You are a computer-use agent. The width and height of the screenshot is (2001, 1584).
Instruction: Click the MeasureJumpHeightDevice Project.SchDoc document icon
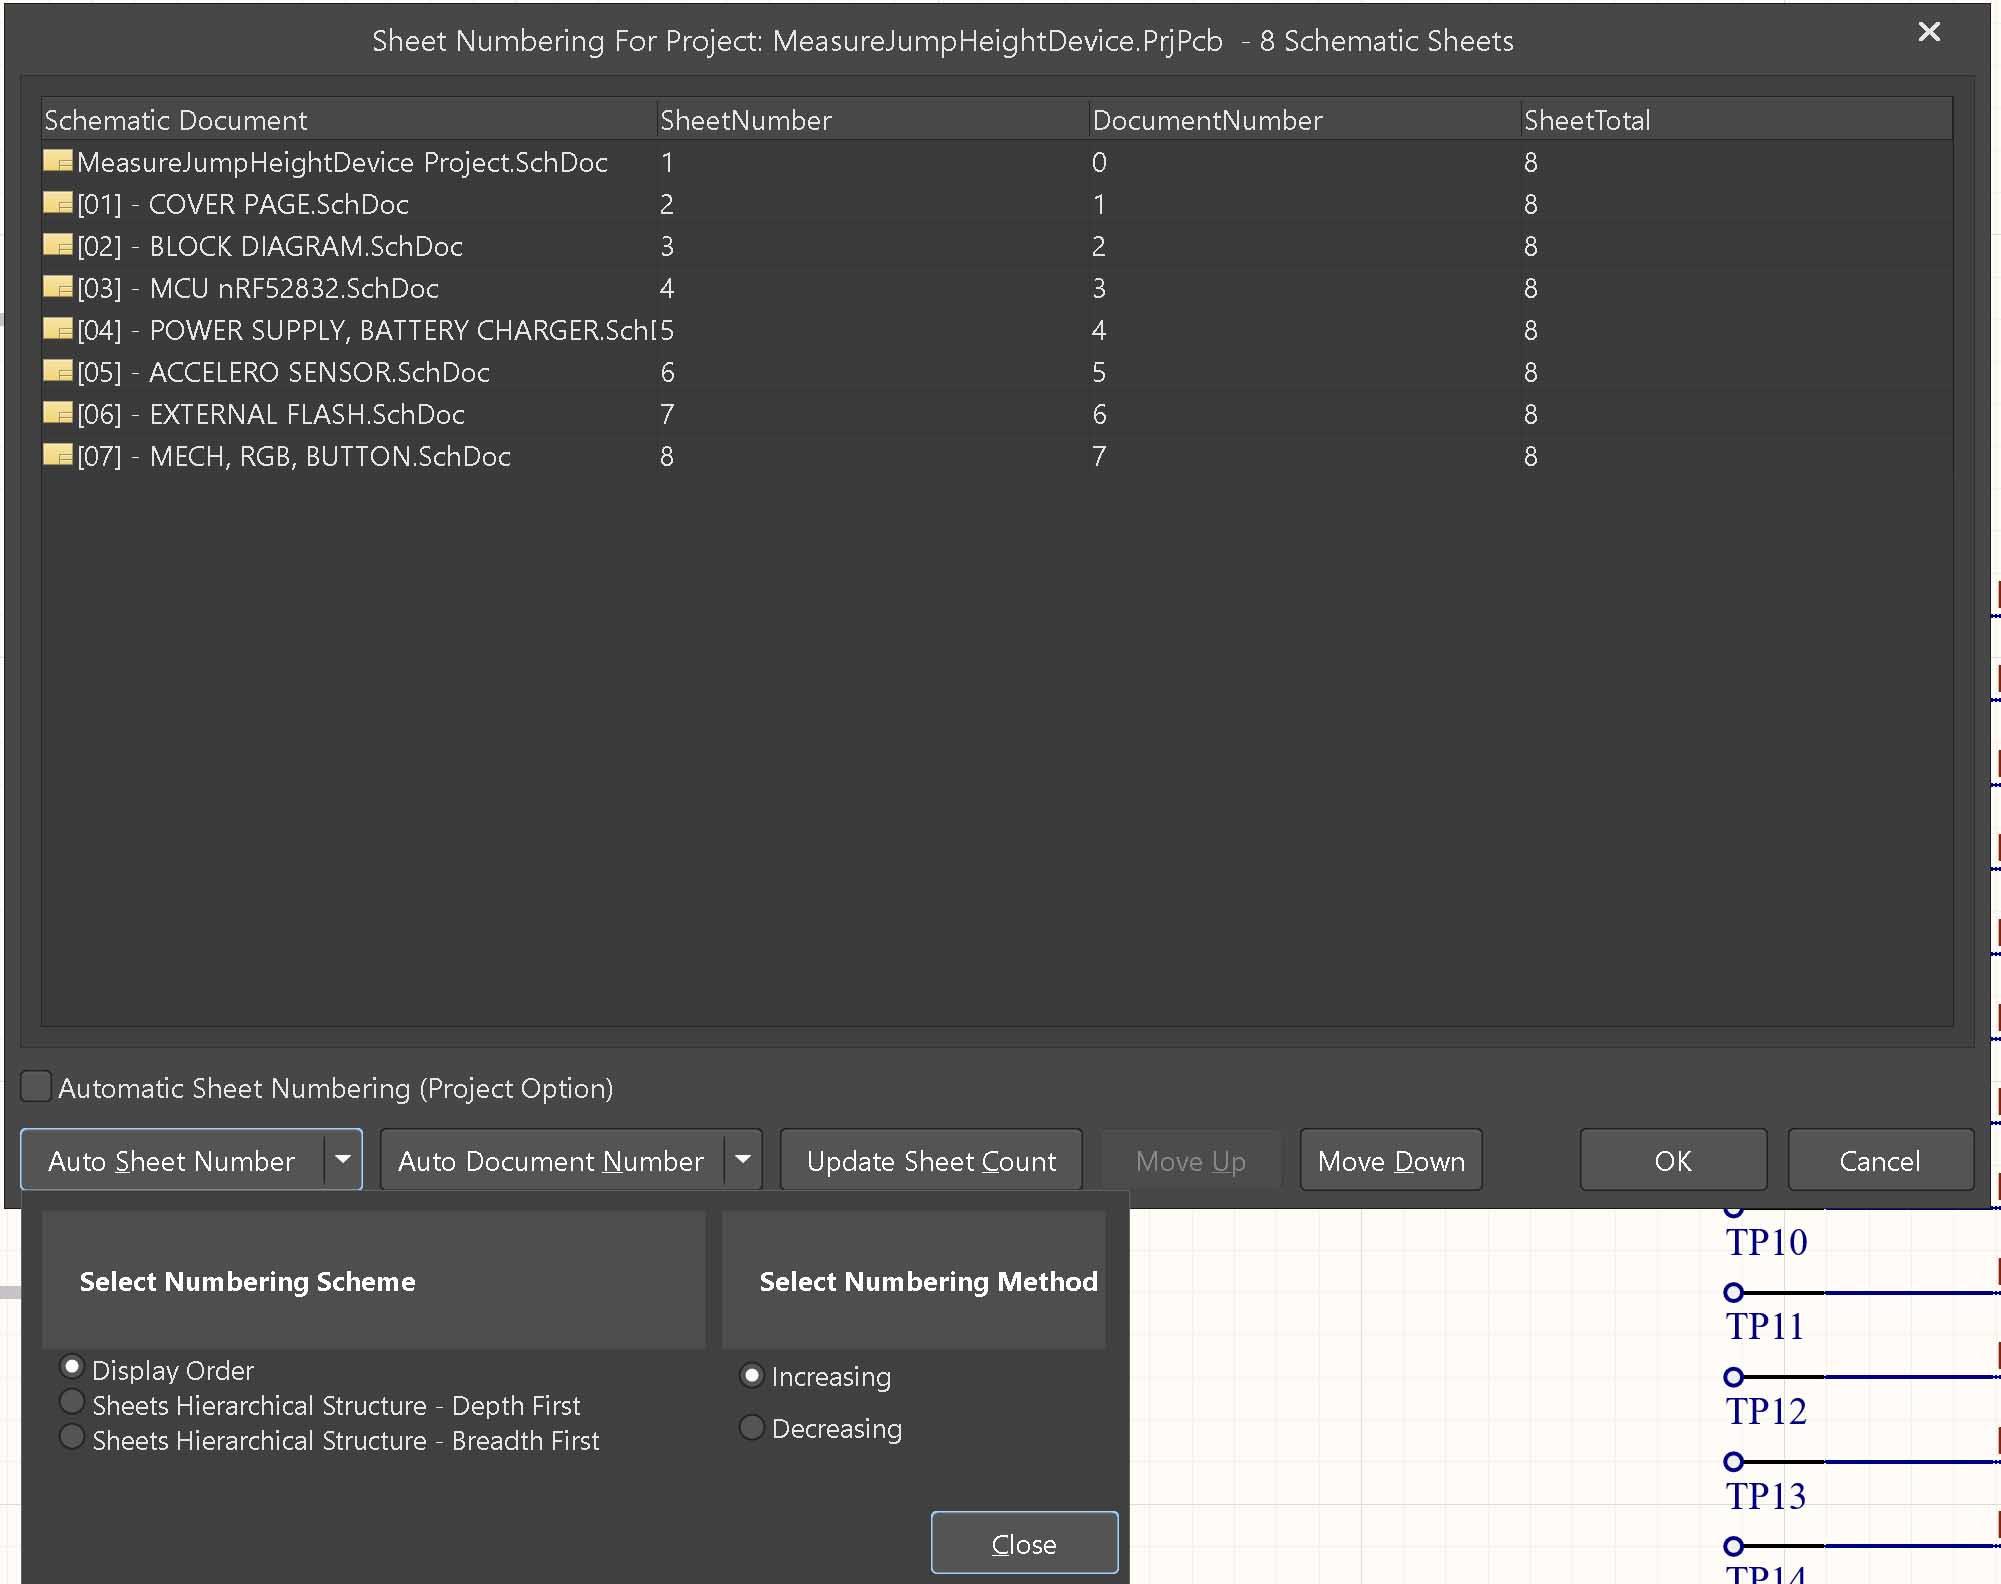coord(58,161)
